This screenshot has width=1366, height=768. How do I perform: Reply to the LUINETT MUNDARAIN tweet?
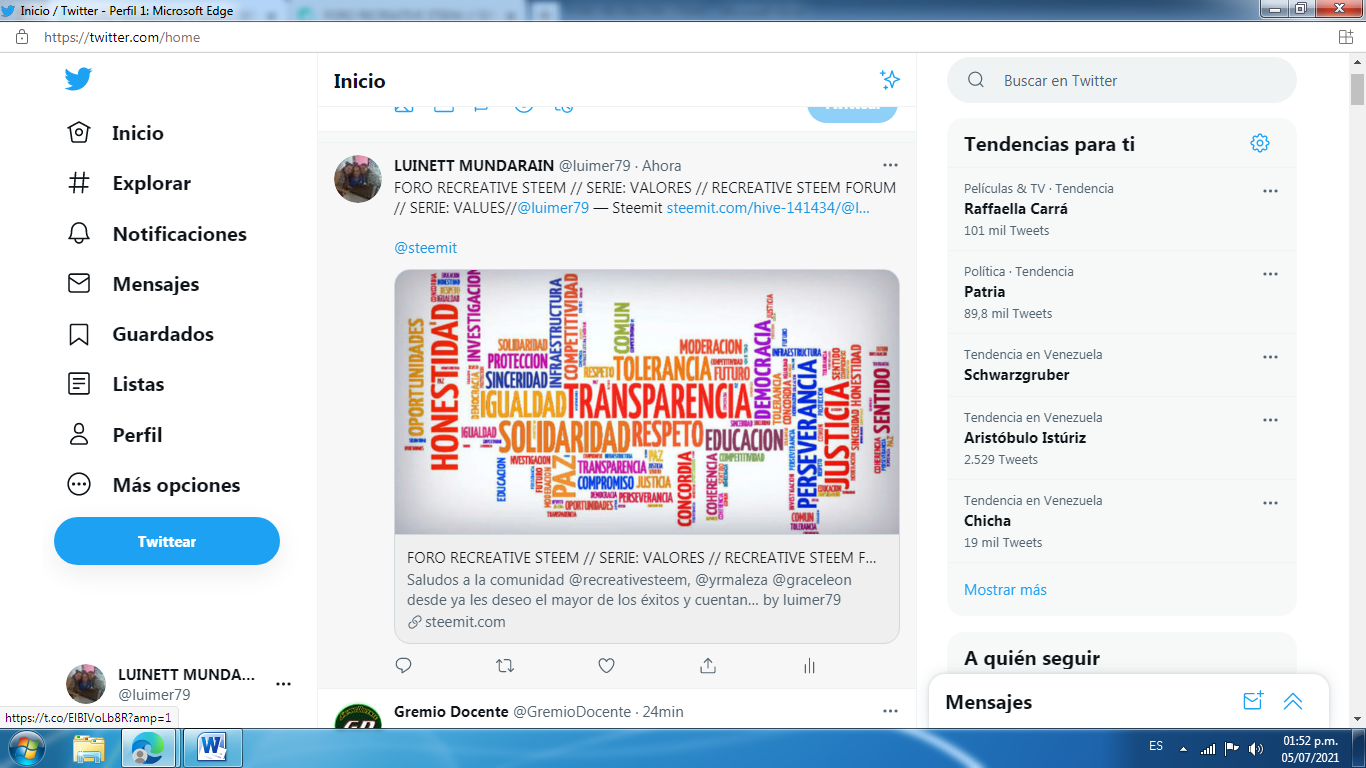coord(404,665)
